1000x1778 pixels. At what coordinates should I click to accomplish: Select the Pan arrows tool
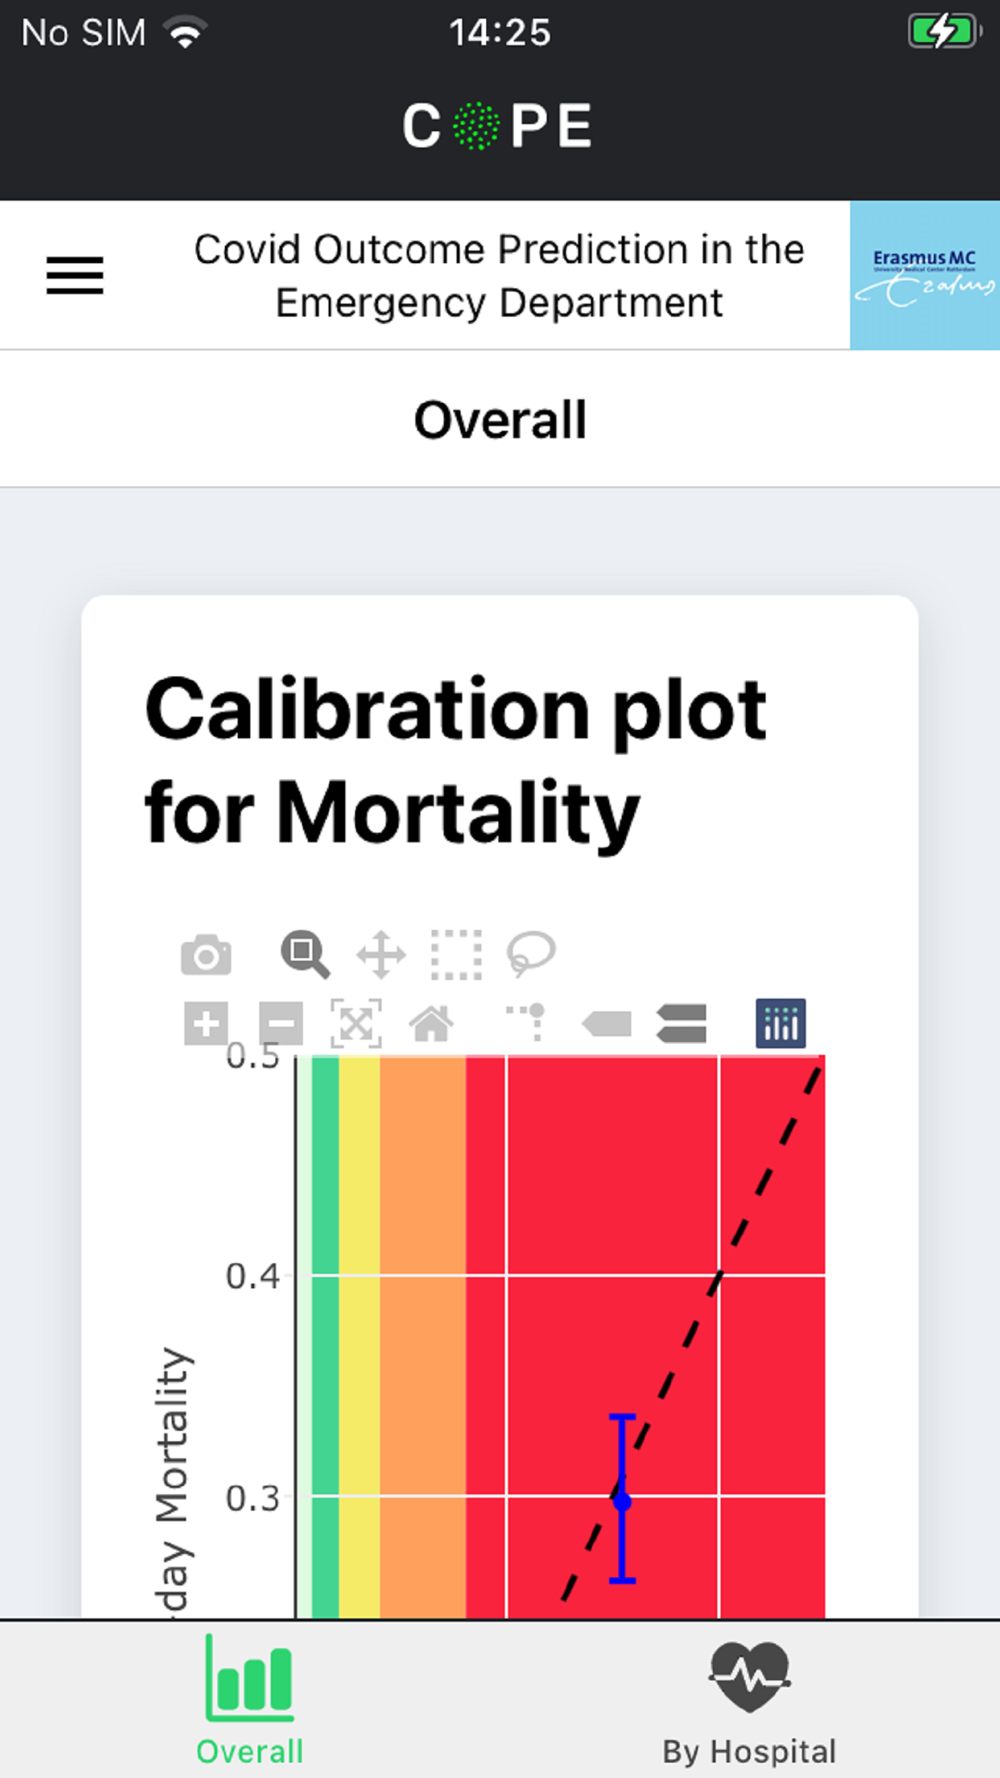tap(381, 954)
